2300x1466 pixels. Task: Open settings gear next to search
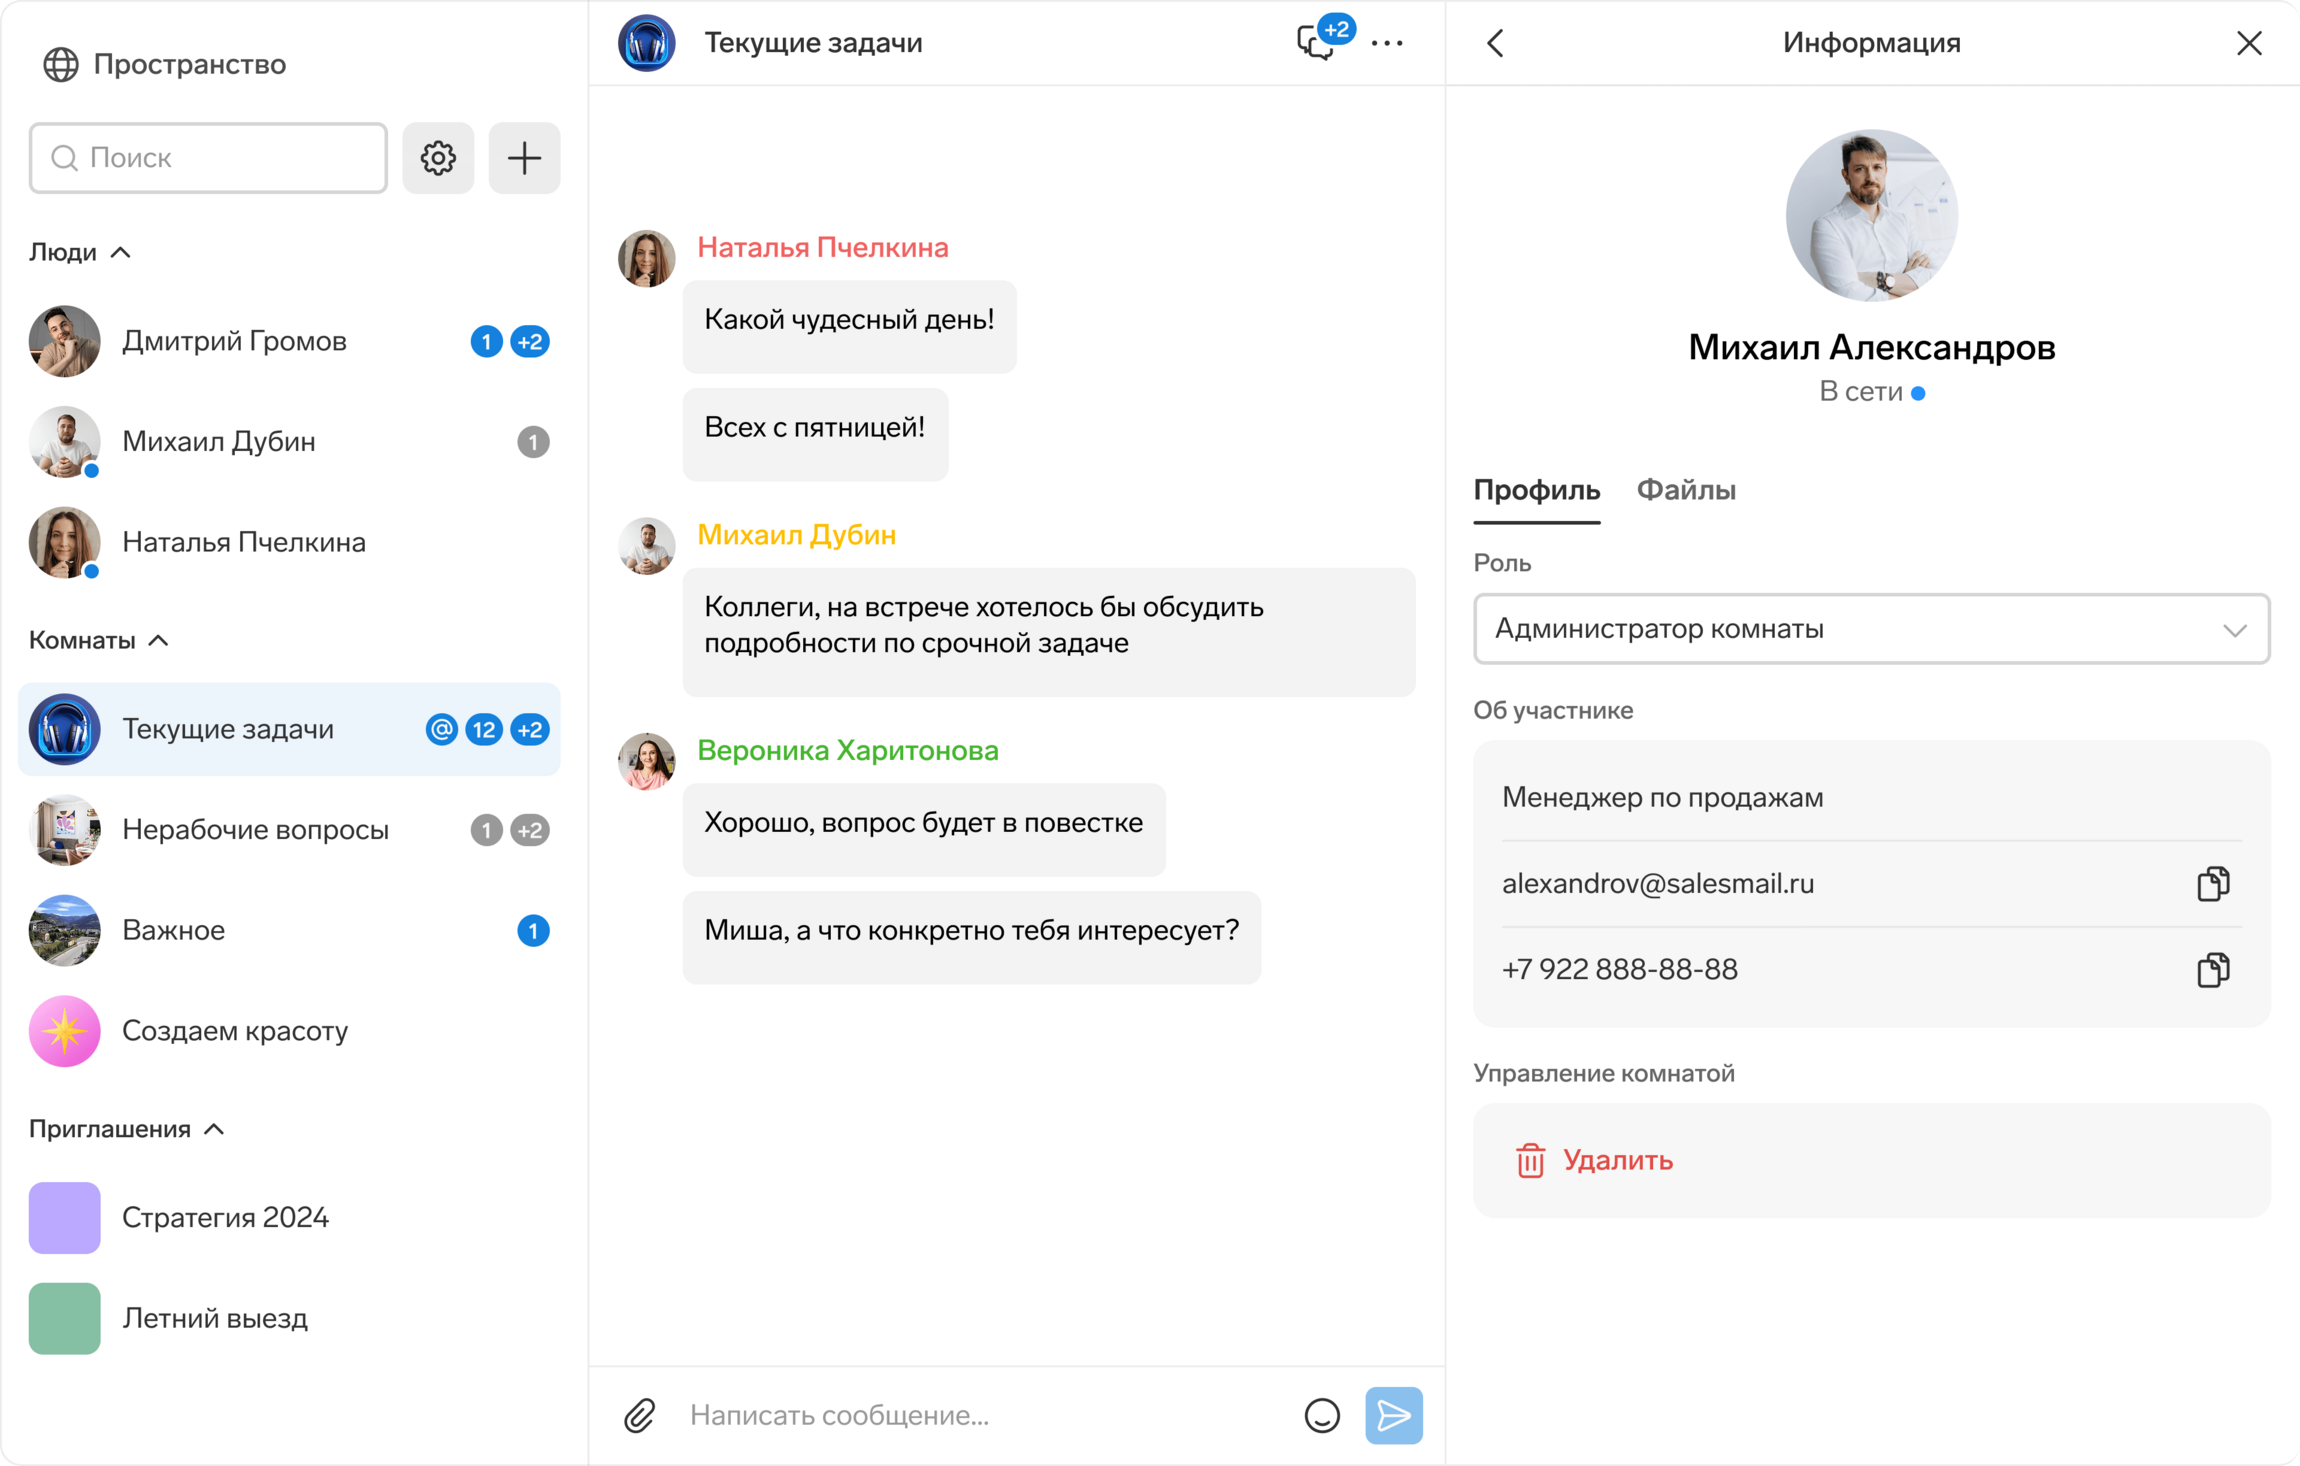(438, 158)
